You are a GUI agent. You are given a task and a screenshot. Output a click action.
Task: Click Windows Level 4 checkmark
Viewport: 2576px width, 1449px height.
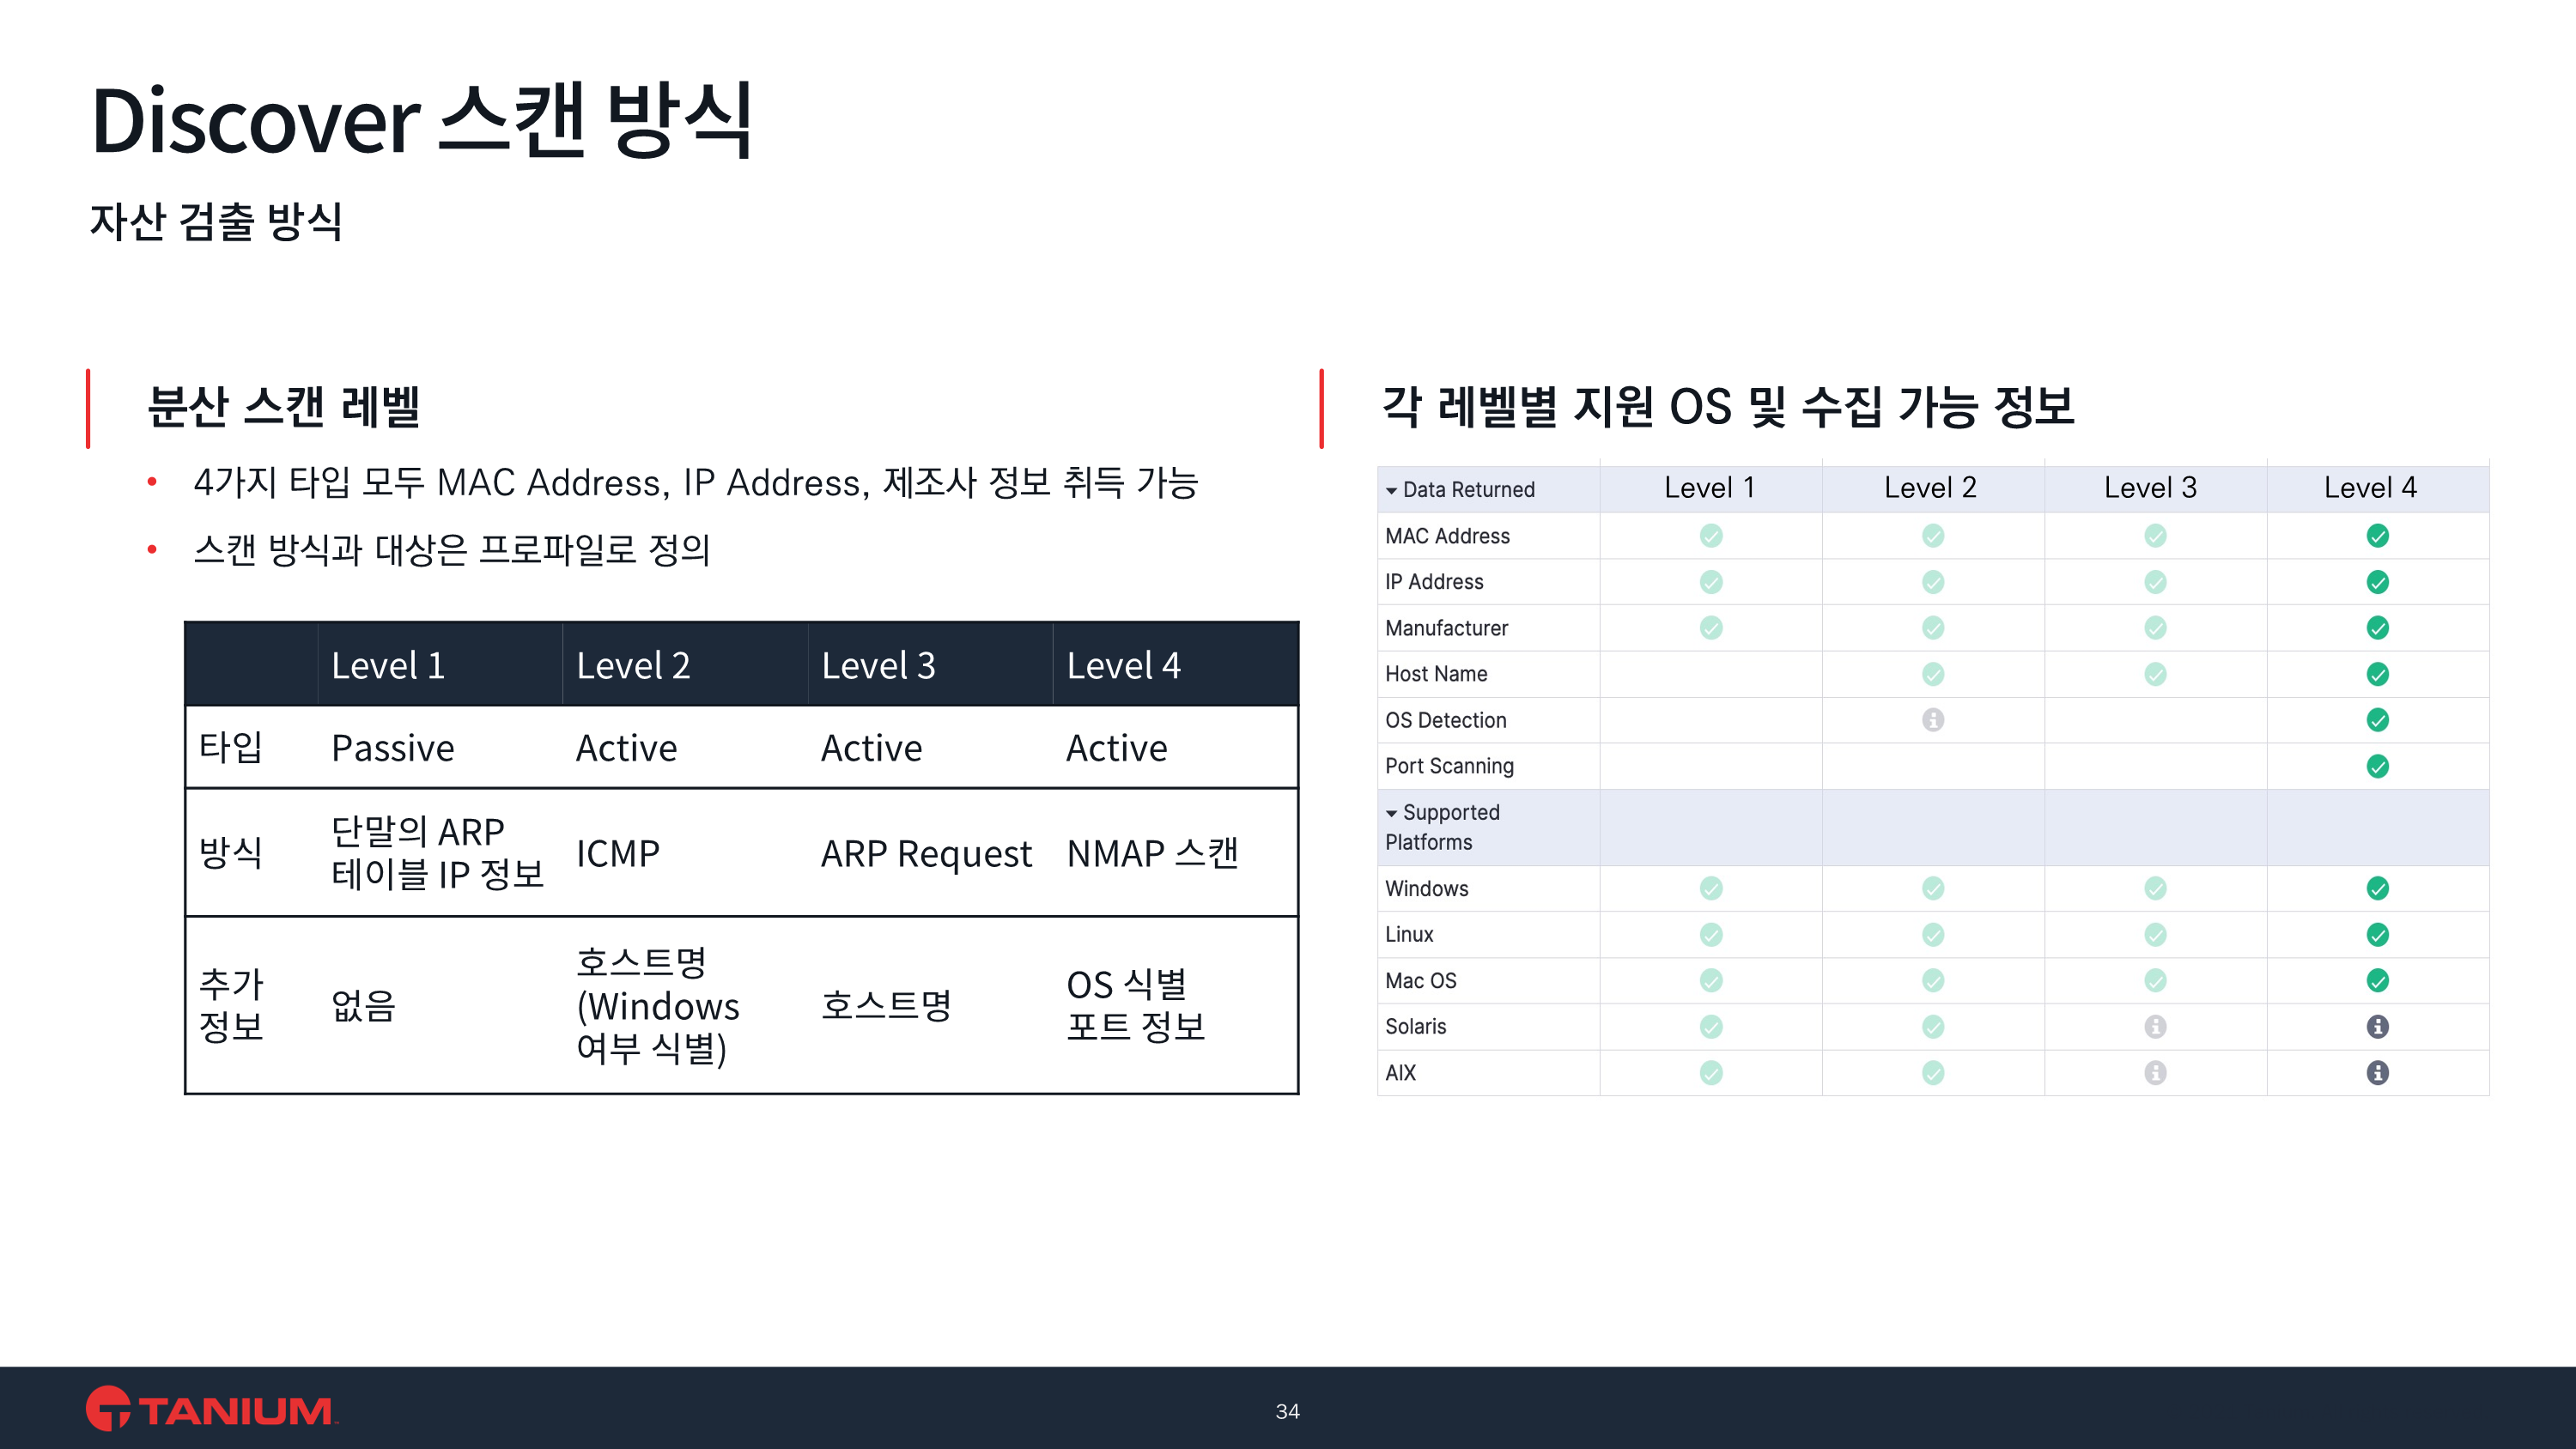pyautogui.click(x=2377, y=888)
